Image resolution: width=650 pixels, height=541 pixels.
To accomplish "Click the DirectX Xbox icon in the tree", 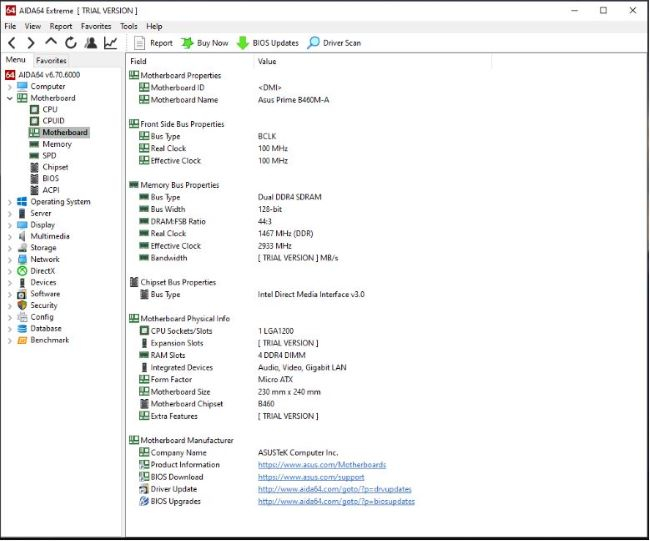I will [x=22, y=271].
